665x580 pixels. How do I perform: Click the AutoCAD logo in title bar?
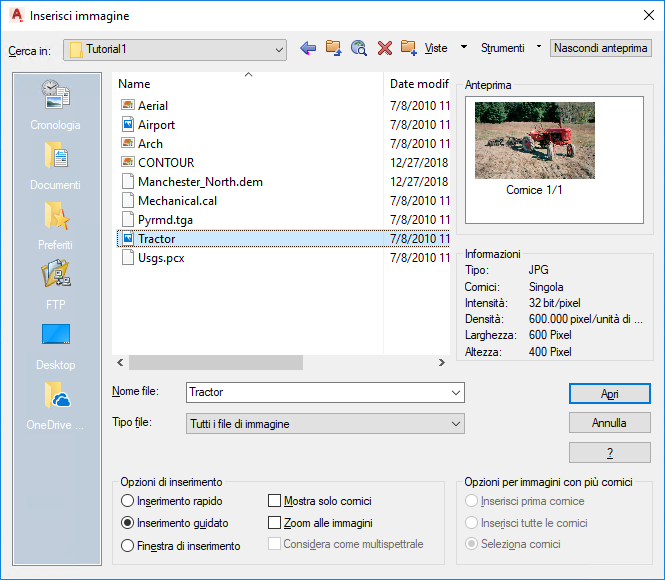17,15
